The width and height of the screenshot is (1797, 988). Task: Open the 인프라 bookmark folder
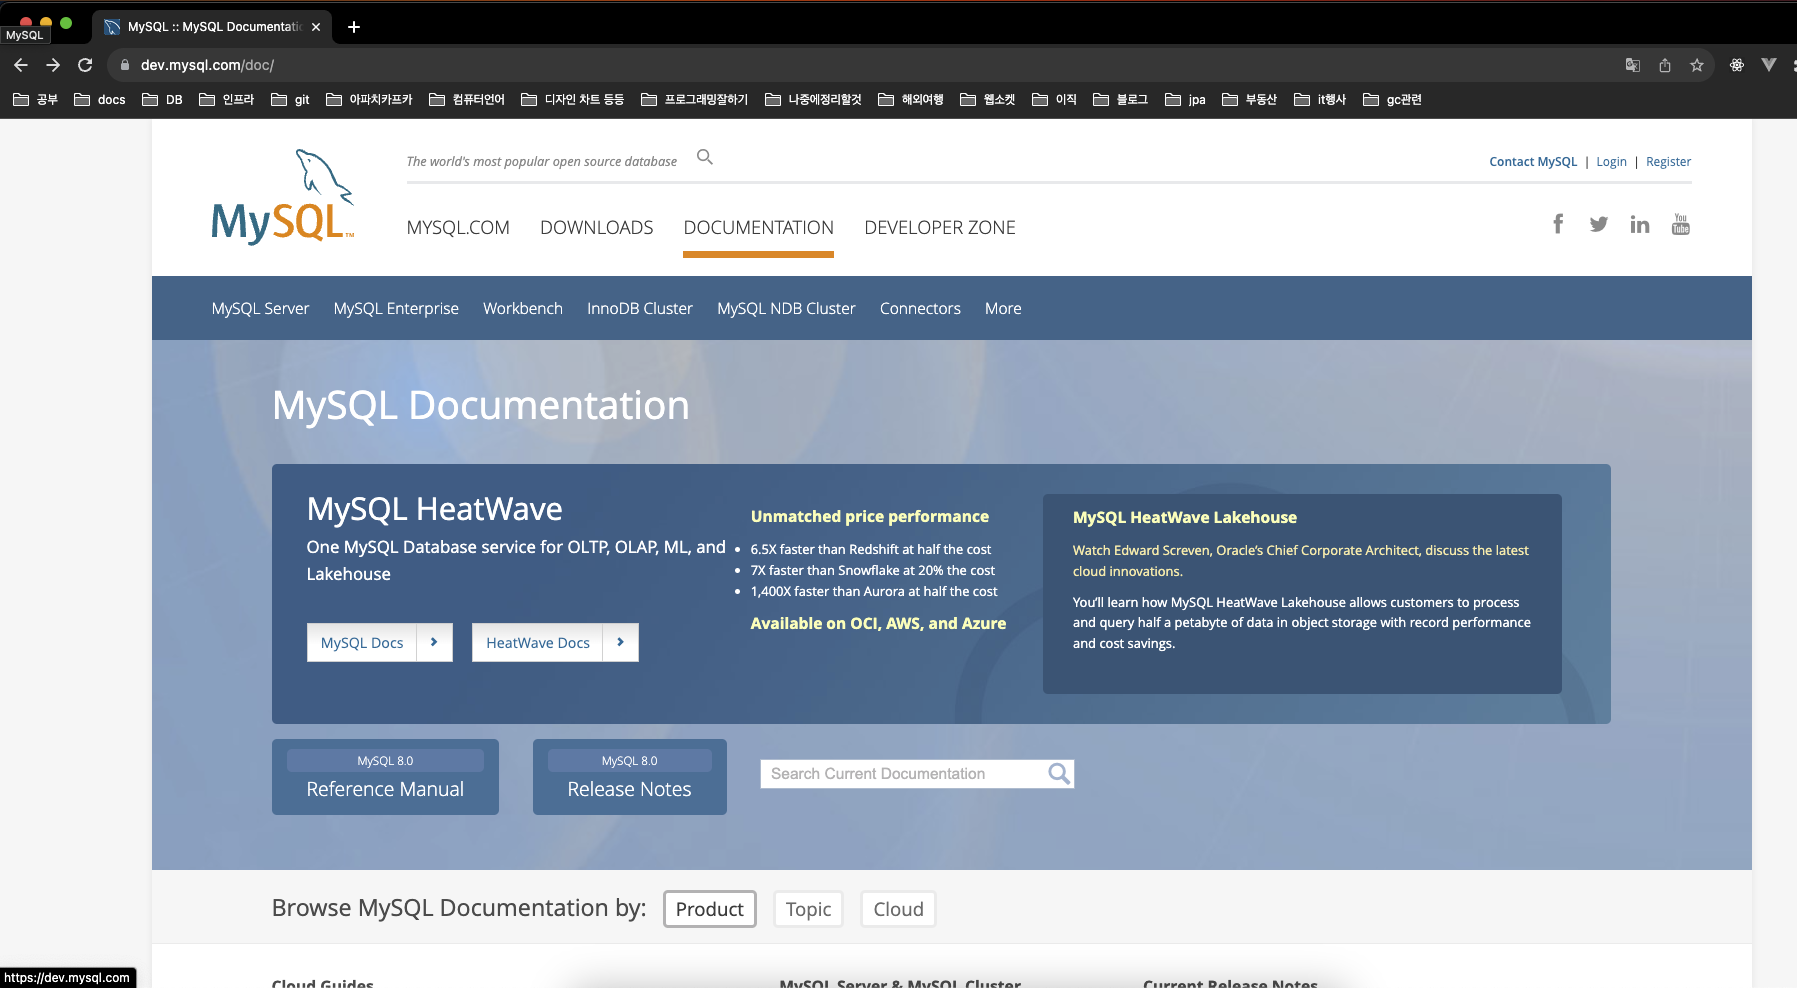(227, 100)
